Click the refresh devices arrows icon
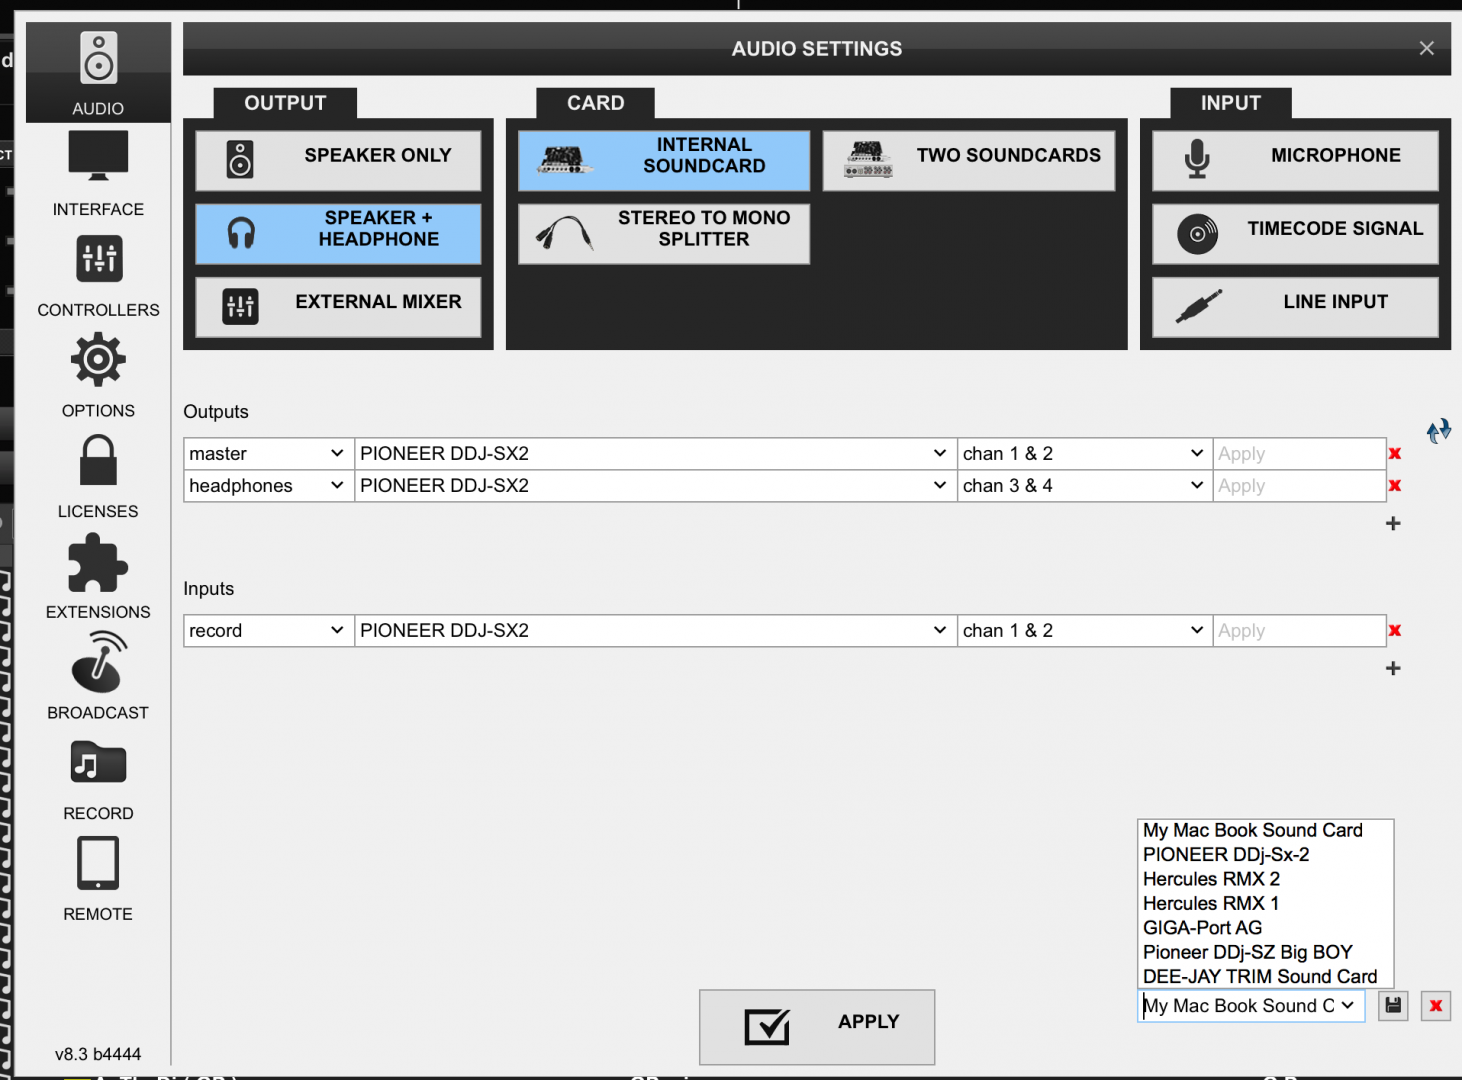 1438,431
